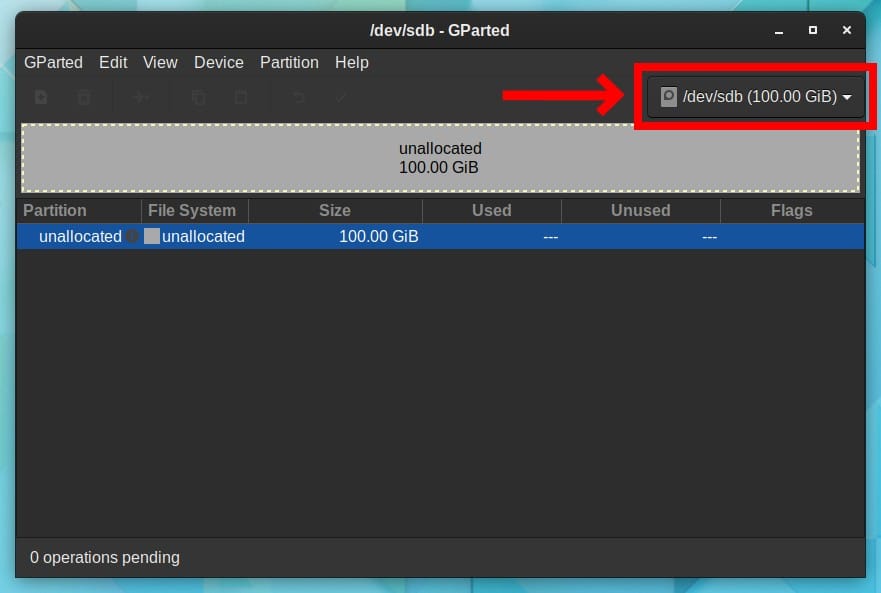The width and height of the screenshot is (881, 593).
Task: Open the View menu
Action: pos(160,62)
